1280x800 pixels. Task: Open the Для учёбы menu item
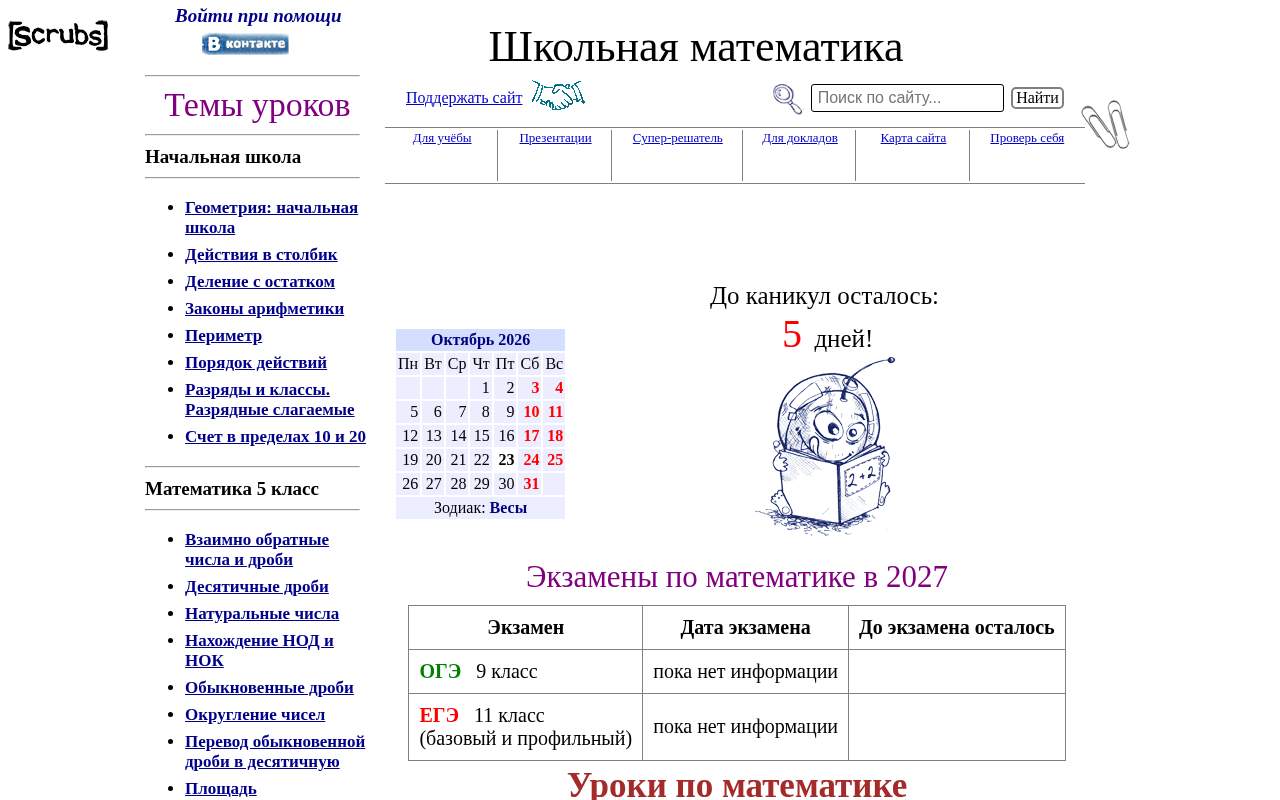442,138
